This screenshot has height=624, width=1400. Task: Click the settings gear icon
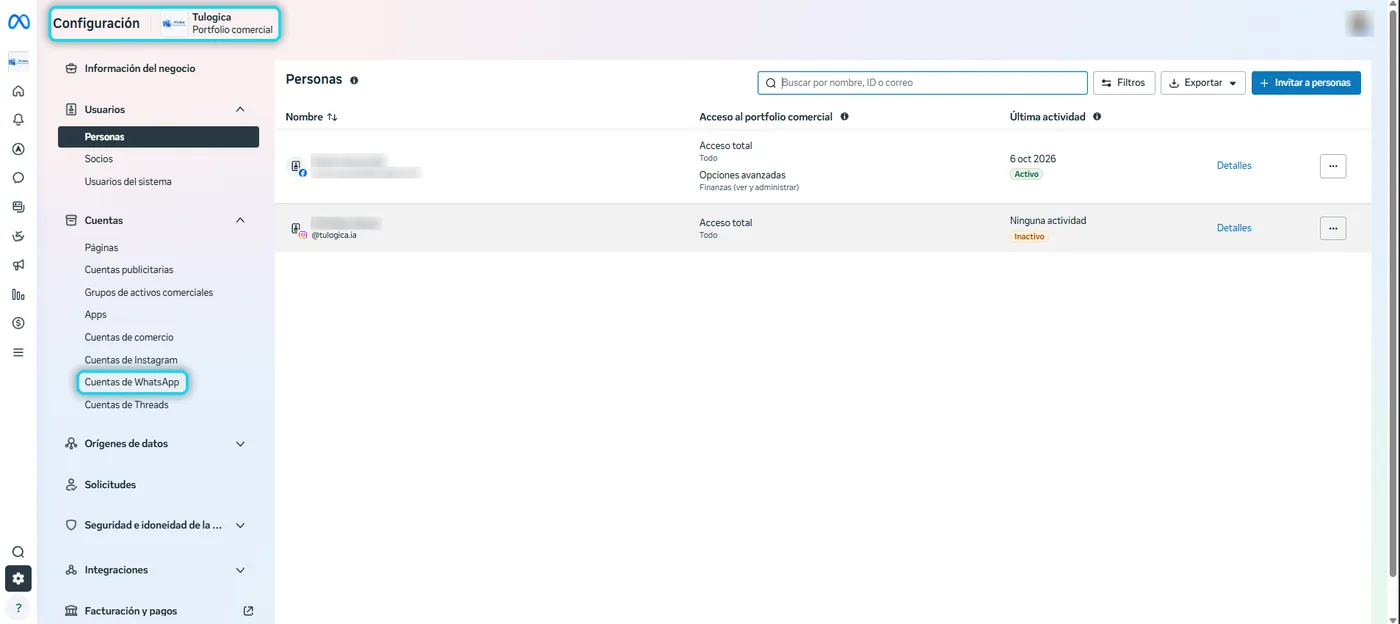coord(18,578)
